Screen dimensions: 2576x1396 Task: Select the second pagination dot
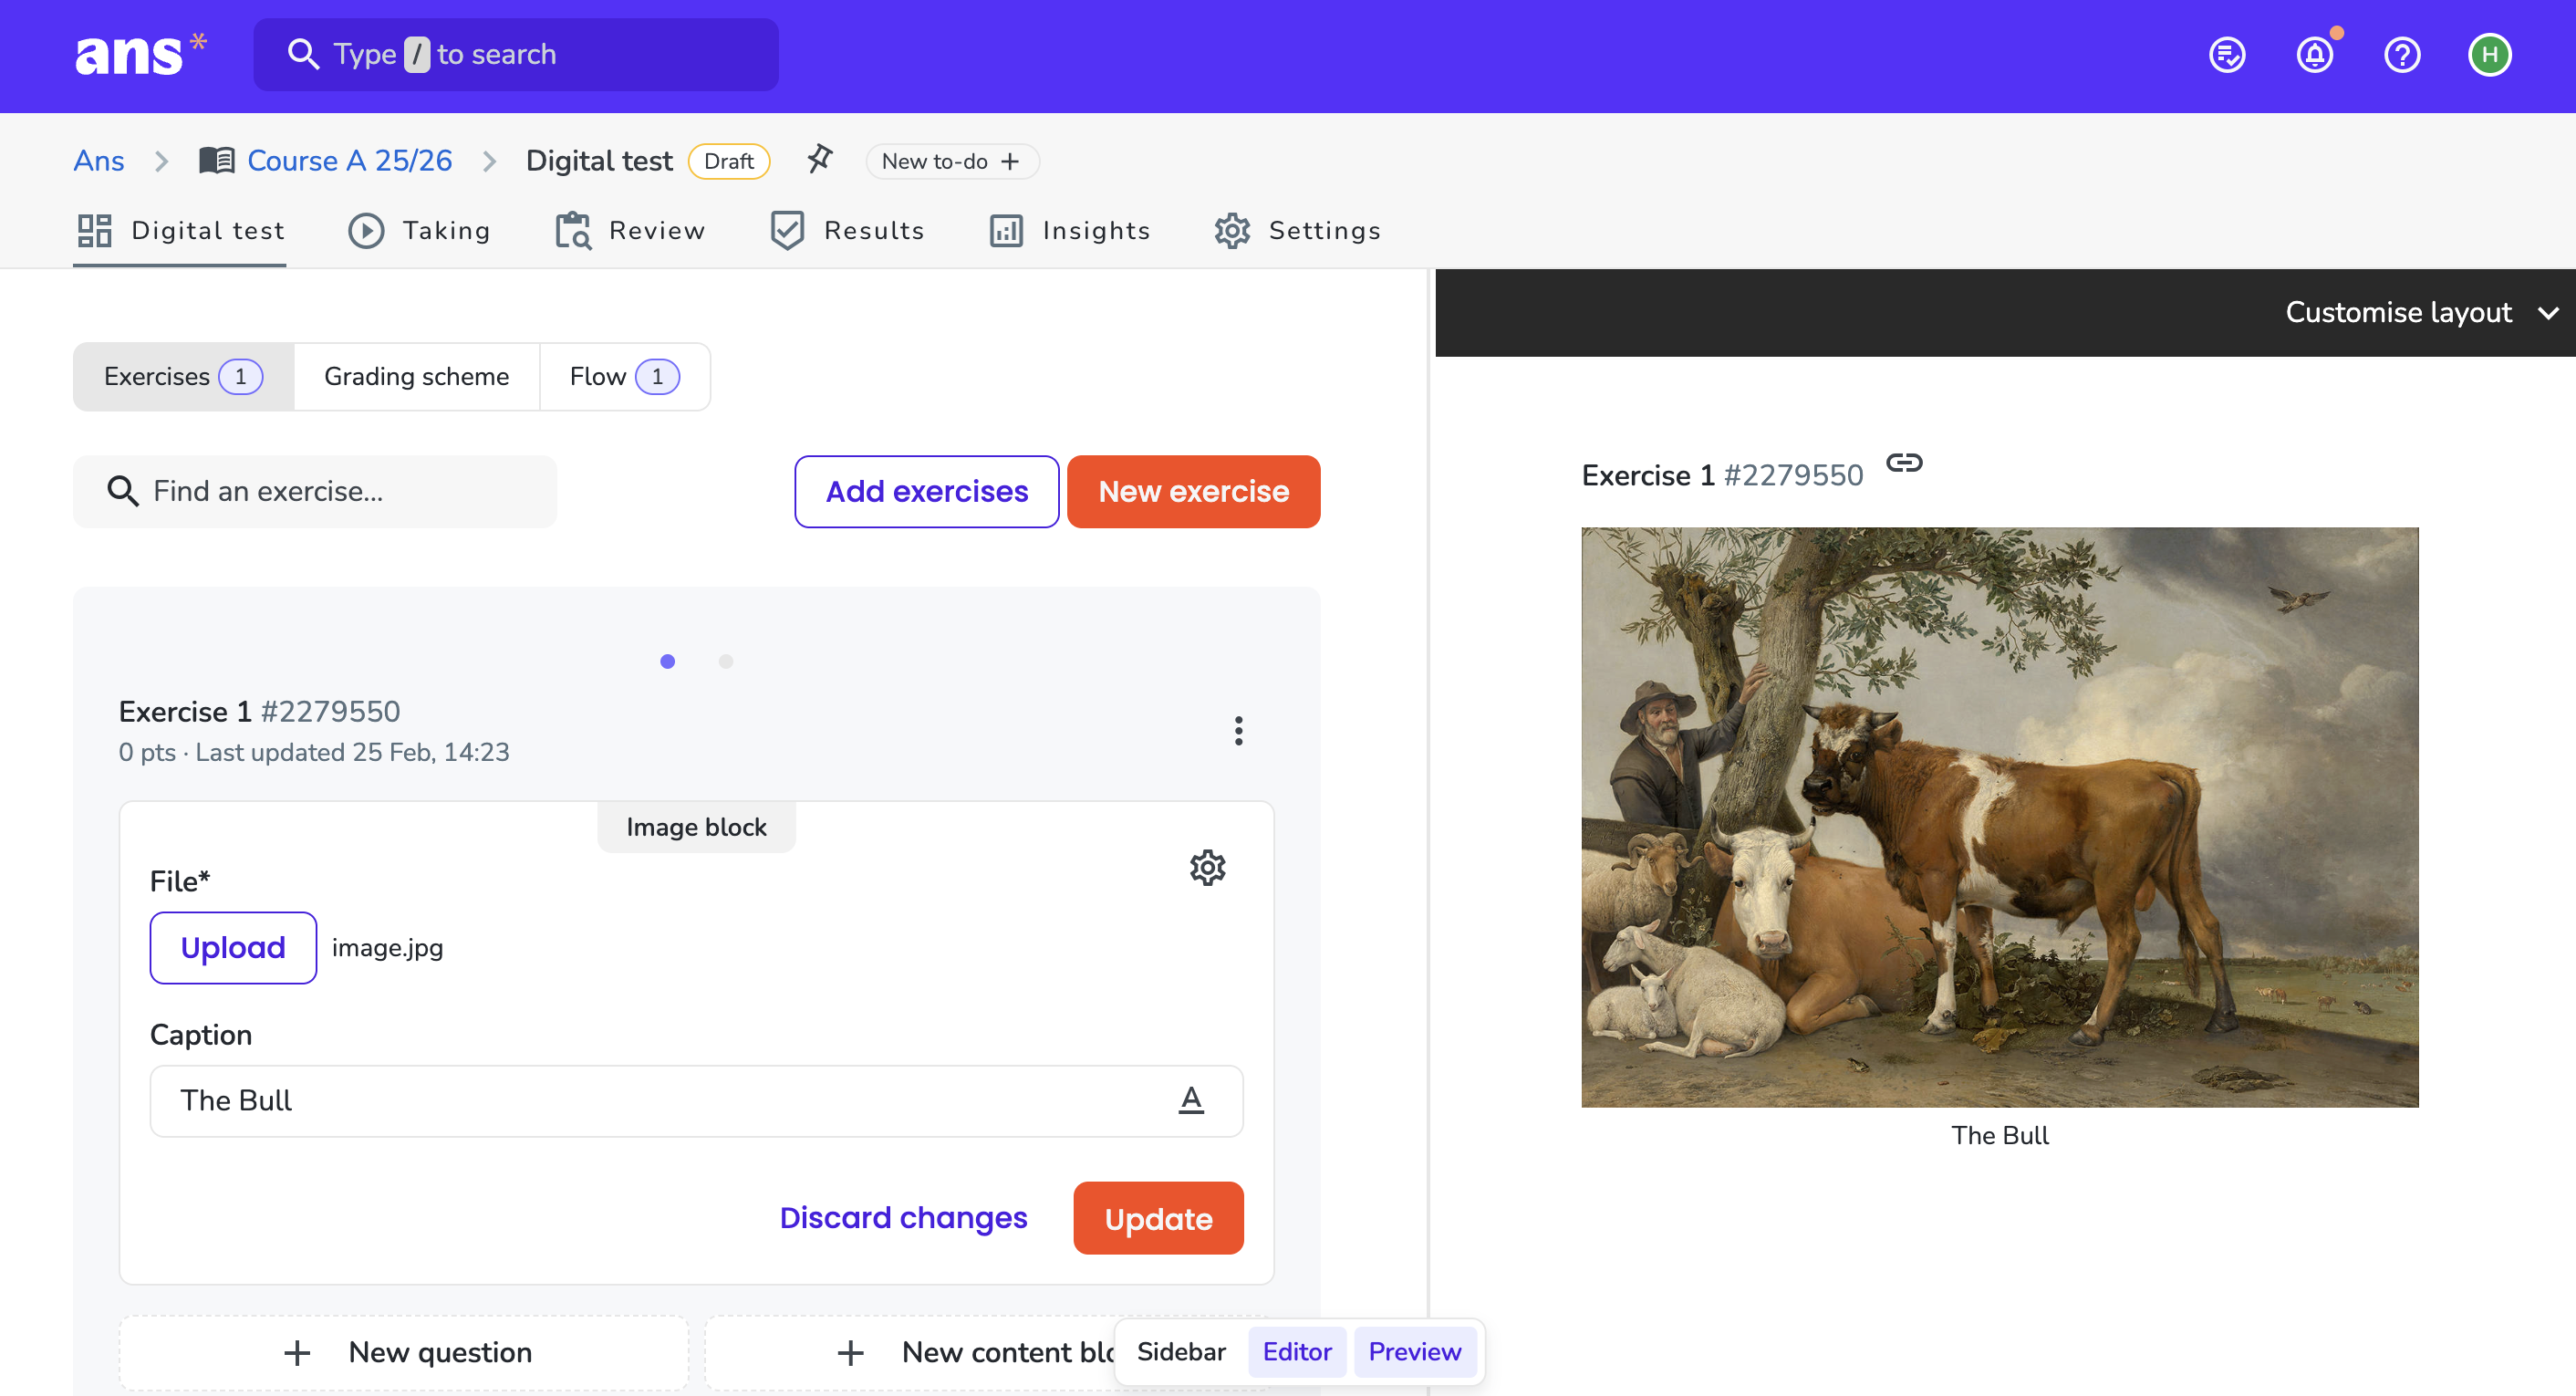(x=726, y=661)
